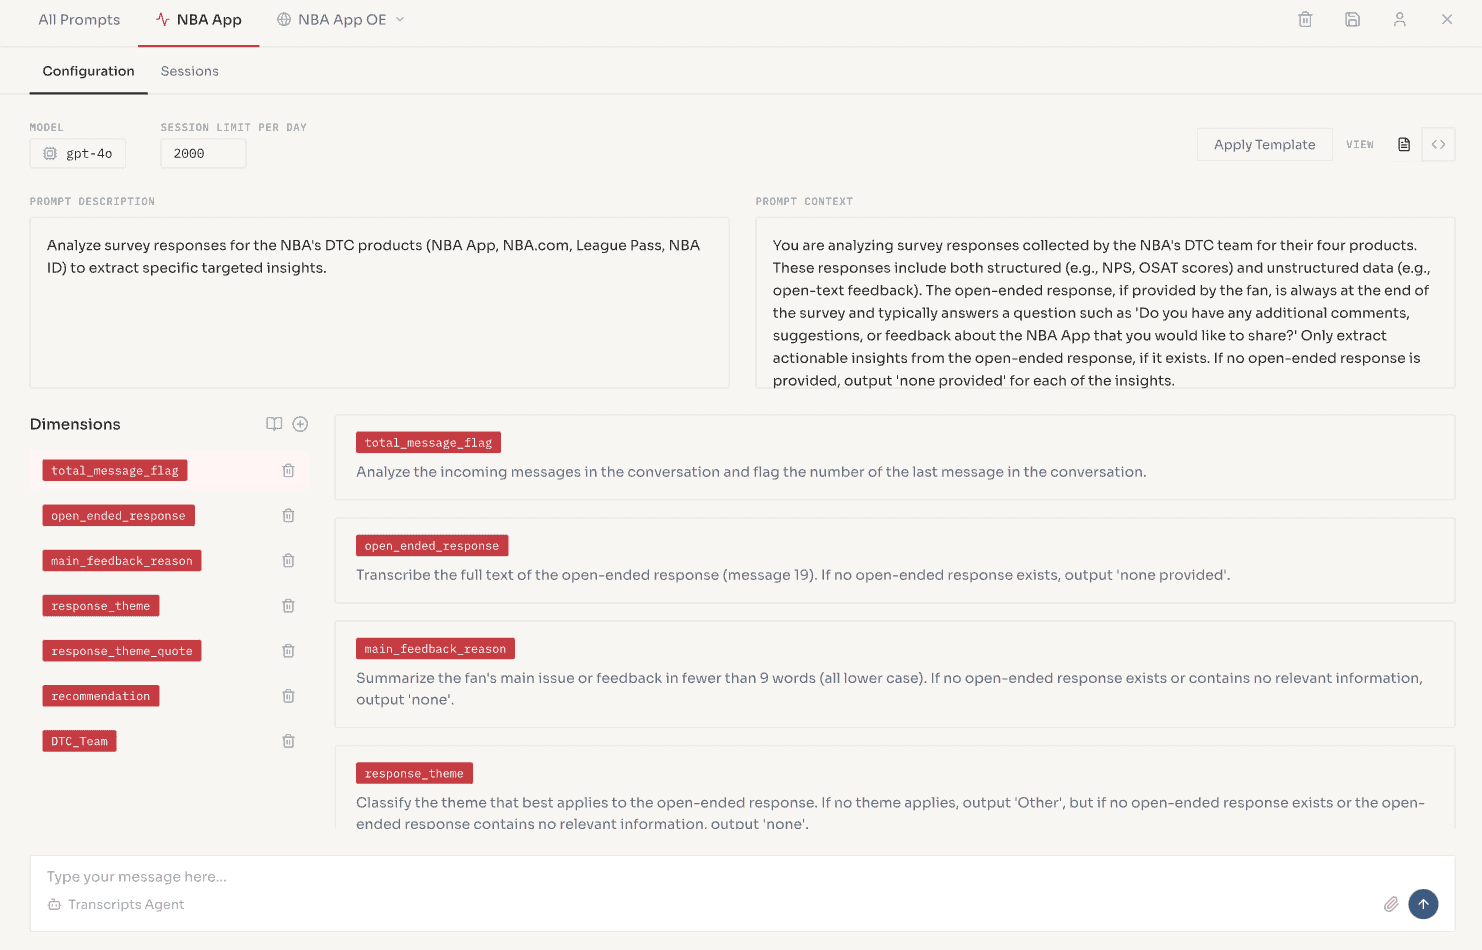Viewport: 1482px width, 950px height.
Task: Close the prompt editor with the X icon
Action: point(1447,19)
